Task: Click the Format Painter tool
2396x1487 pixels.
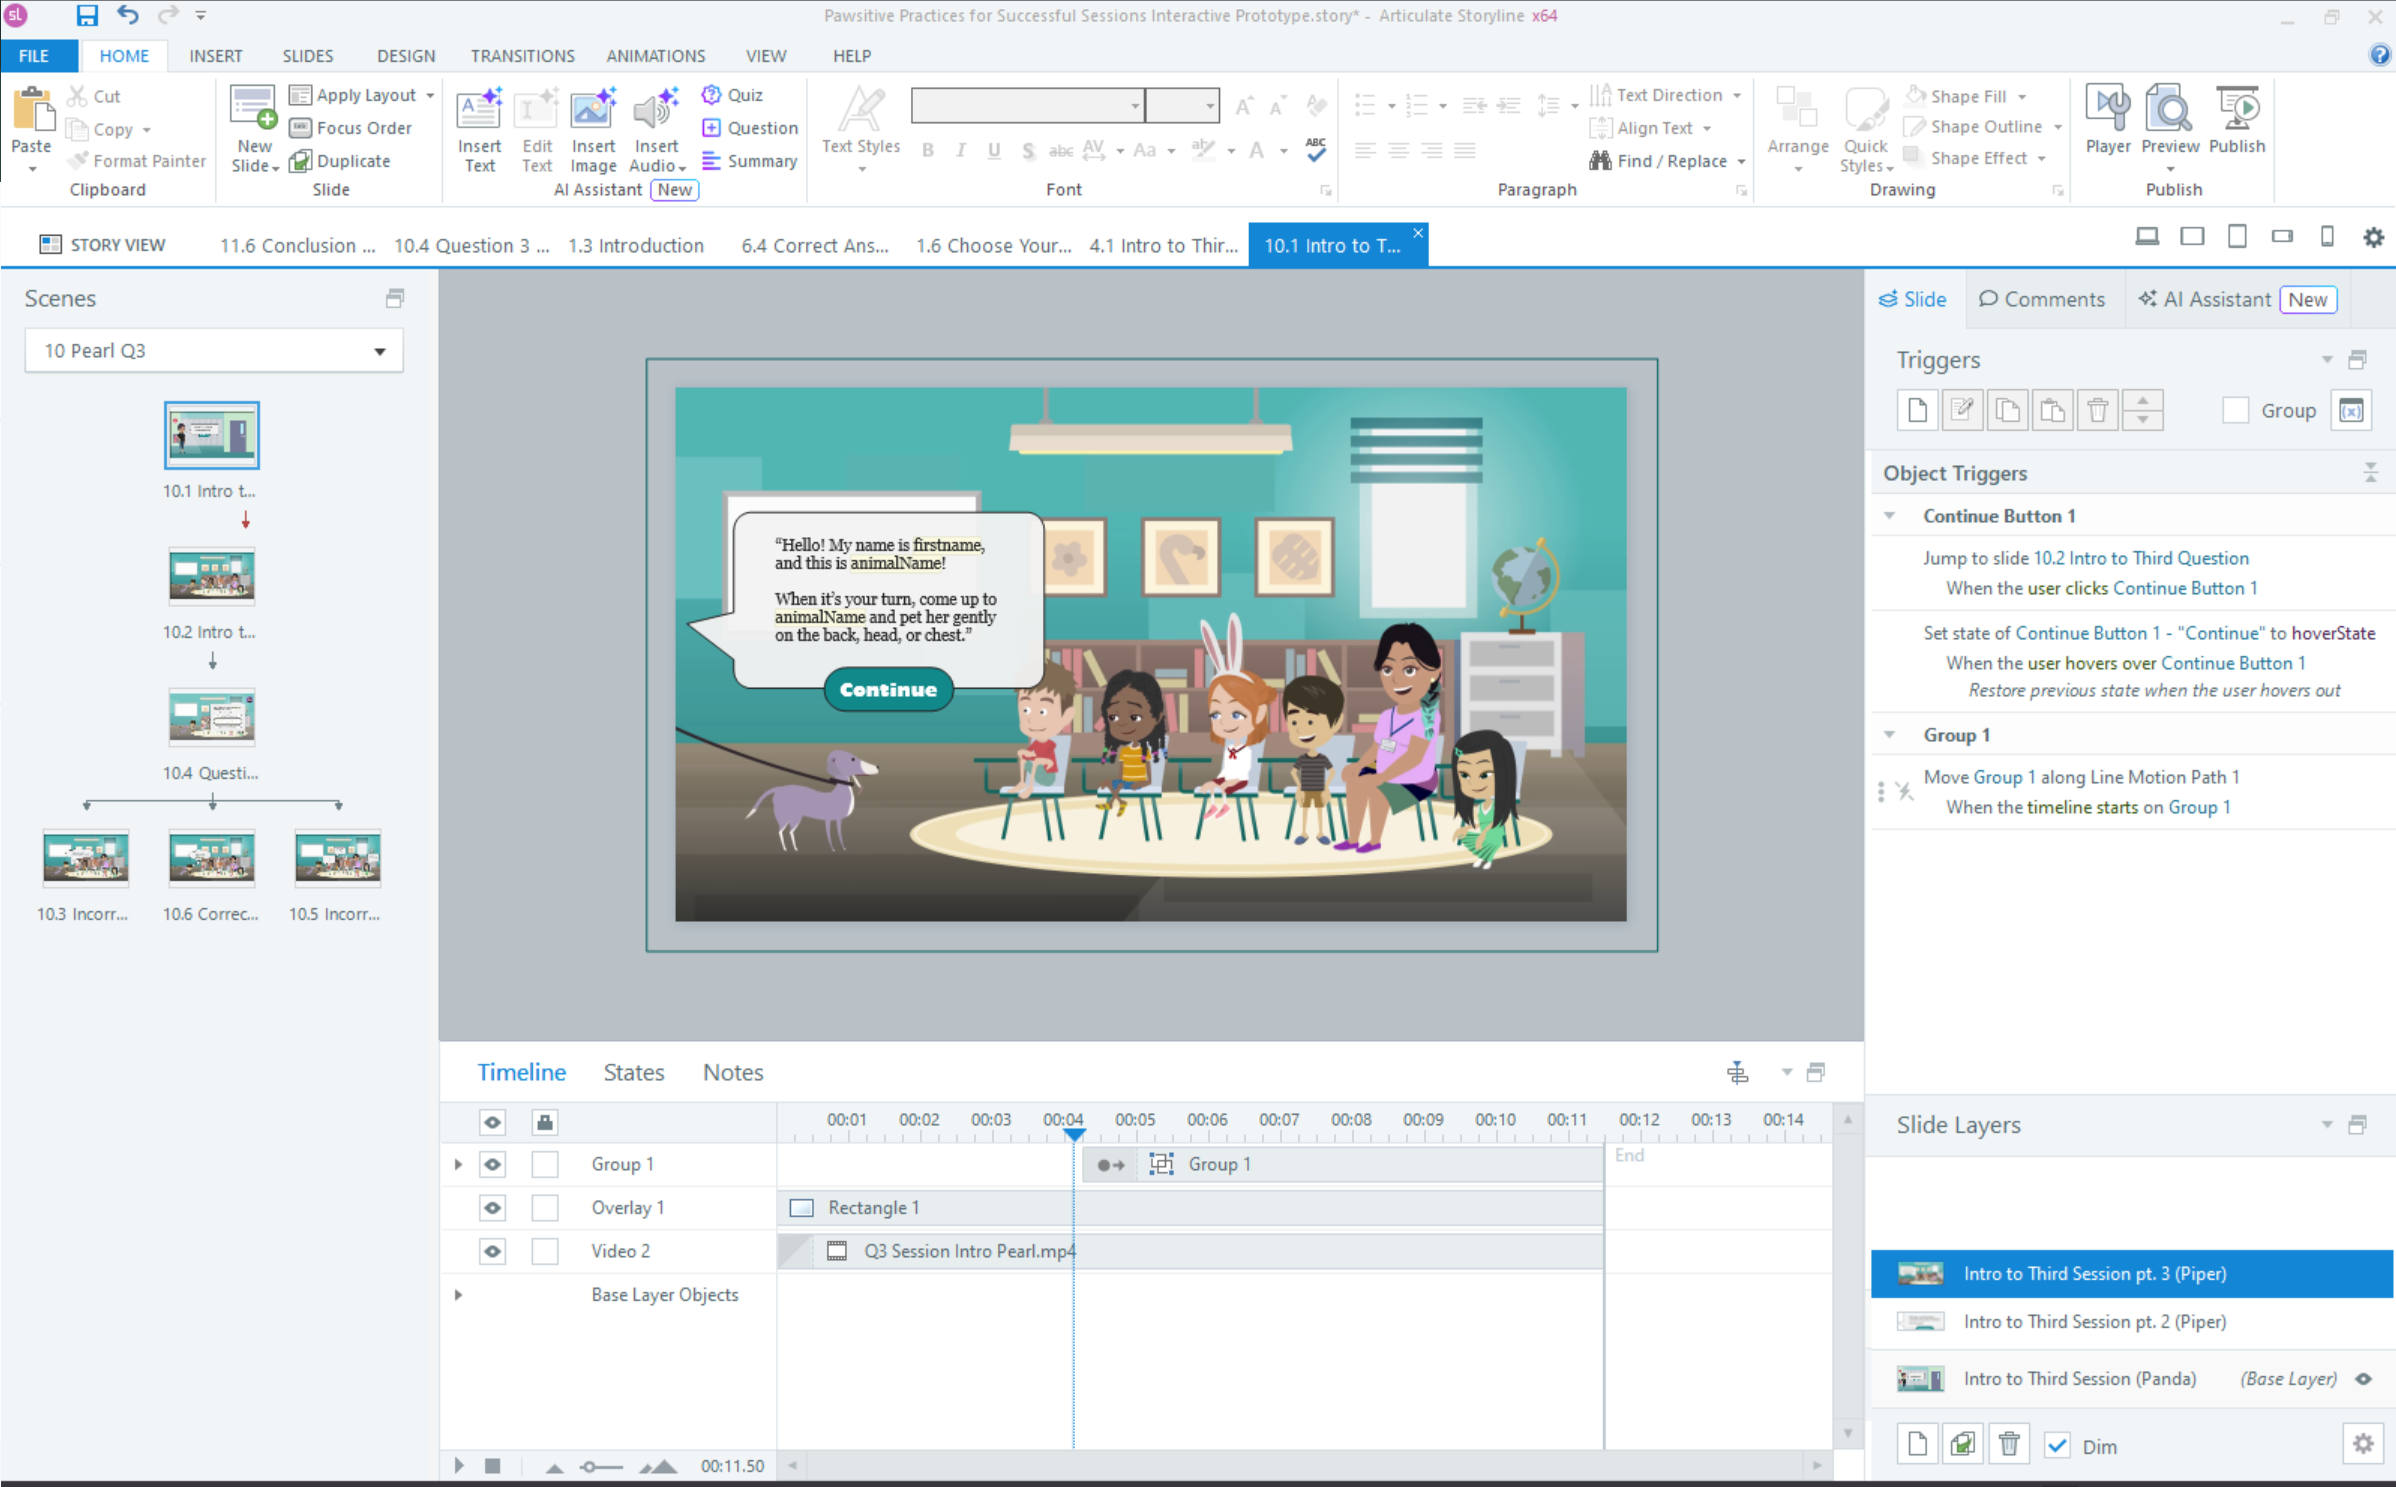Action: [x=137, y=161]
